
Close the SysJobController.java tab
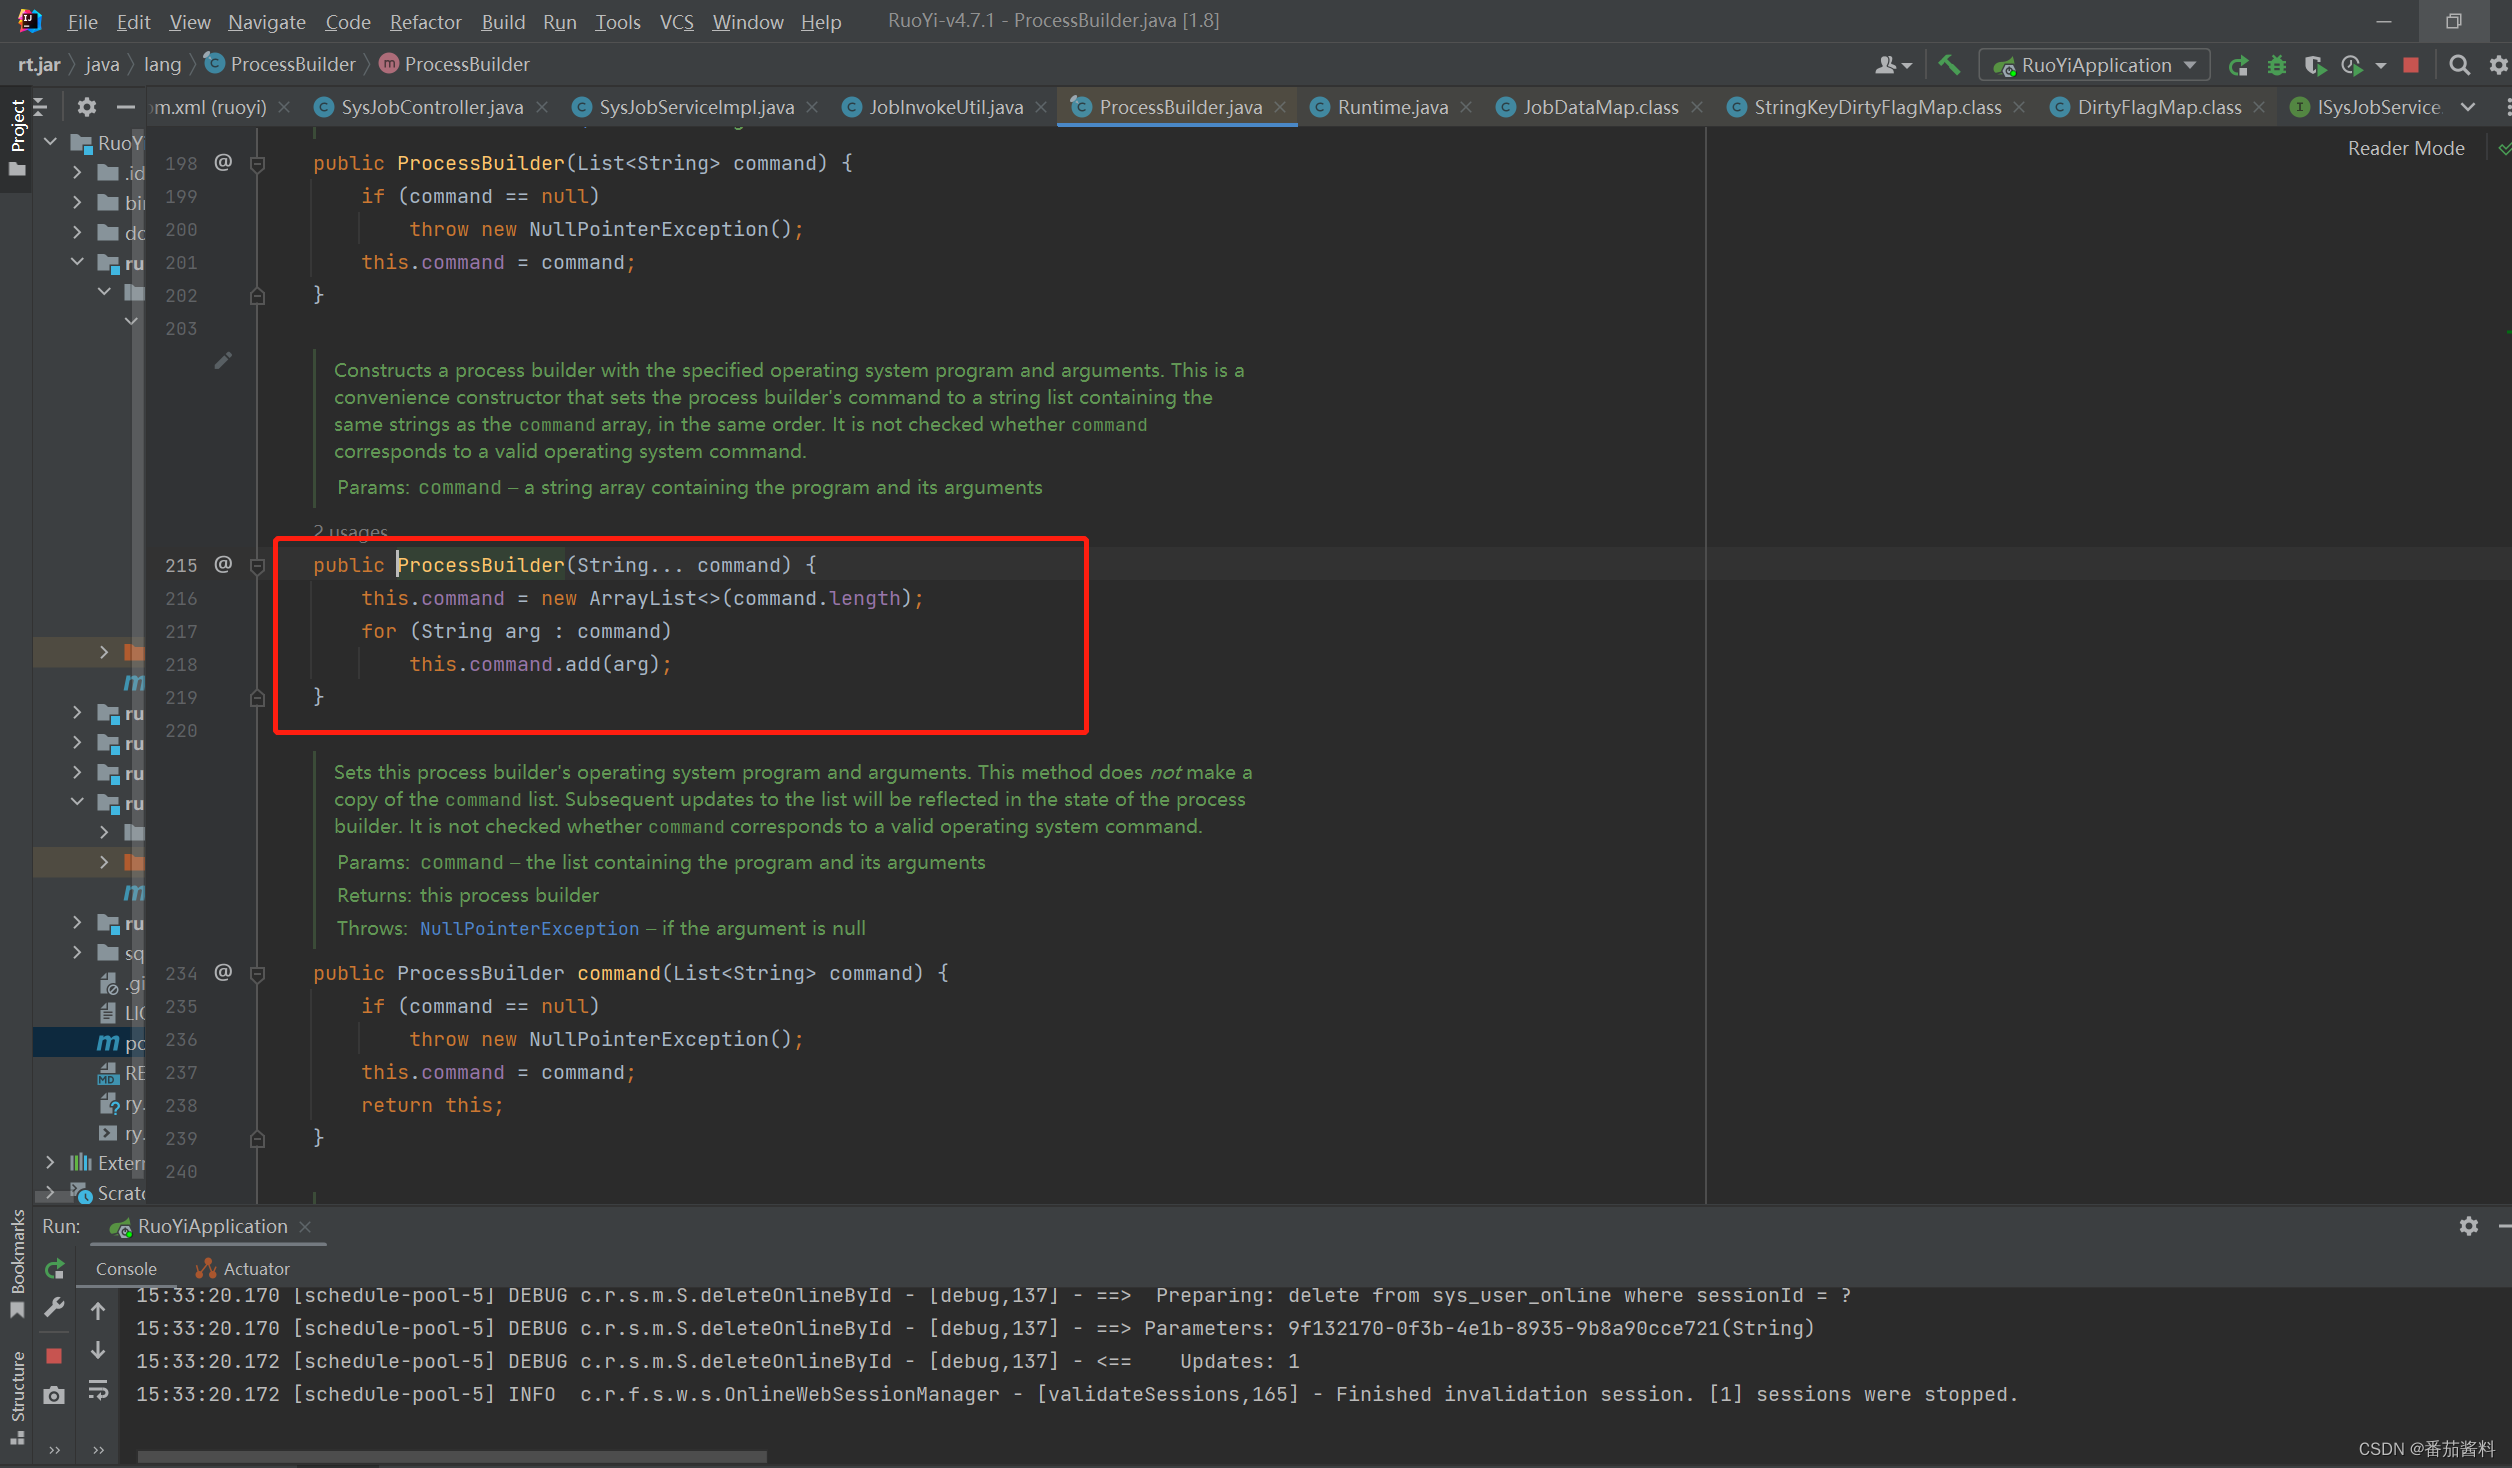point(542,107)
